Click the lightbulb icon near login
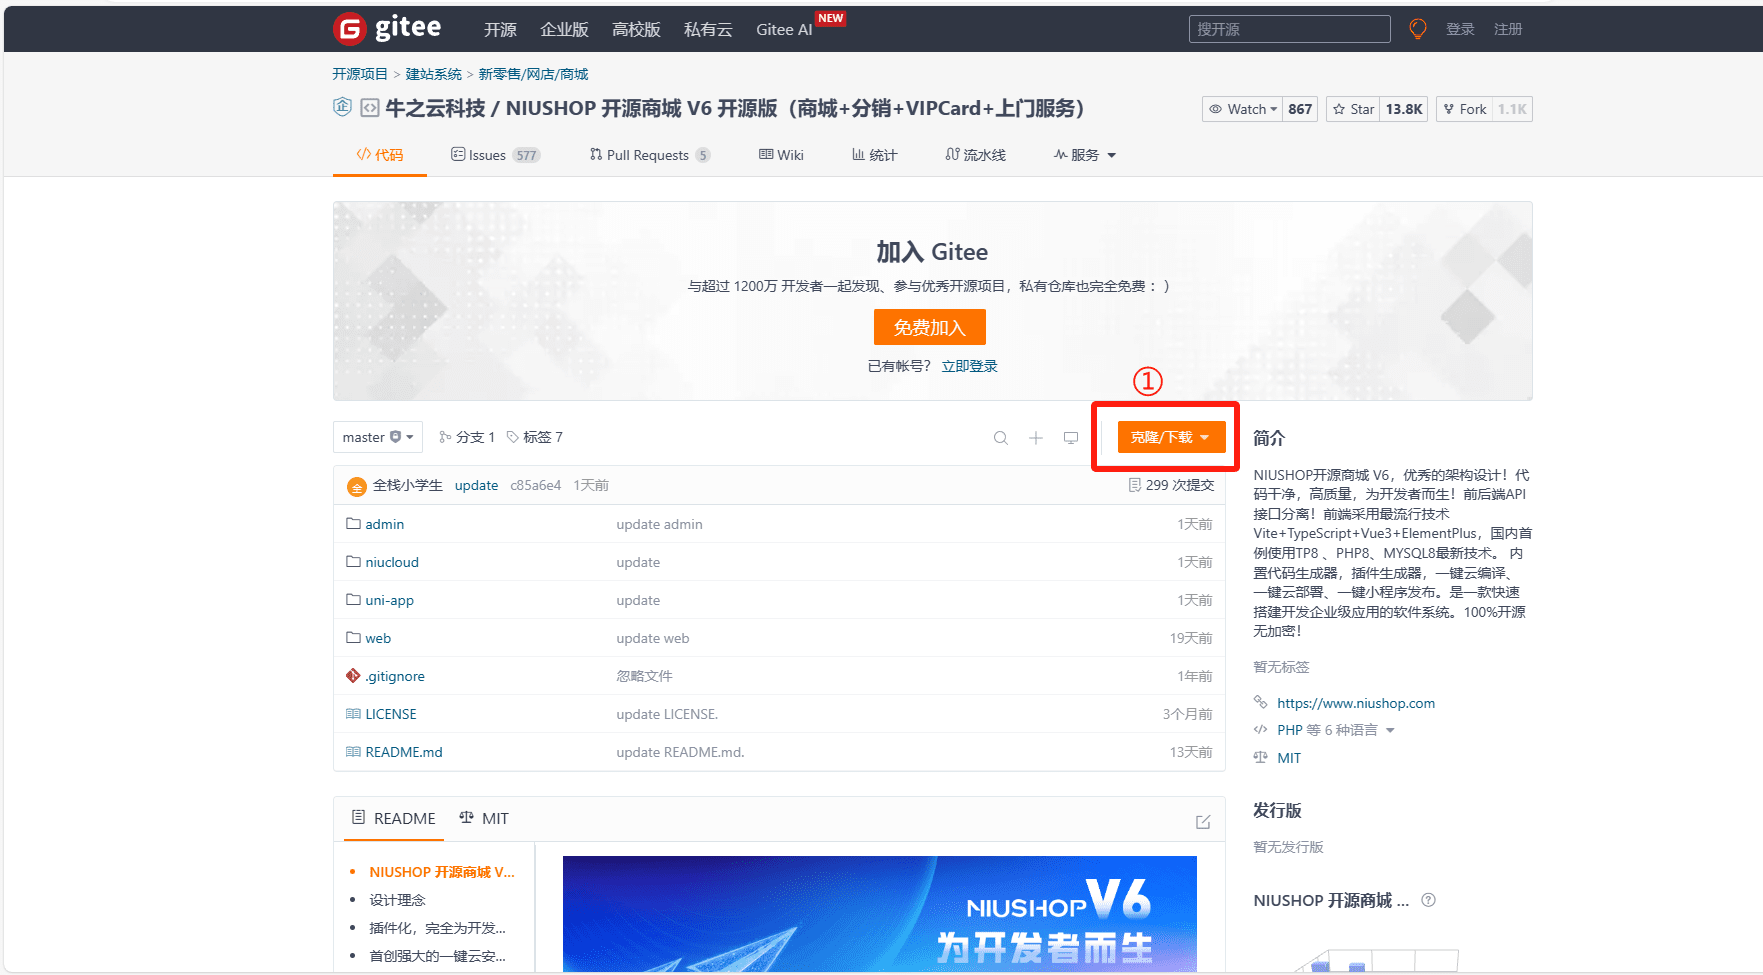 point(1417,29)
